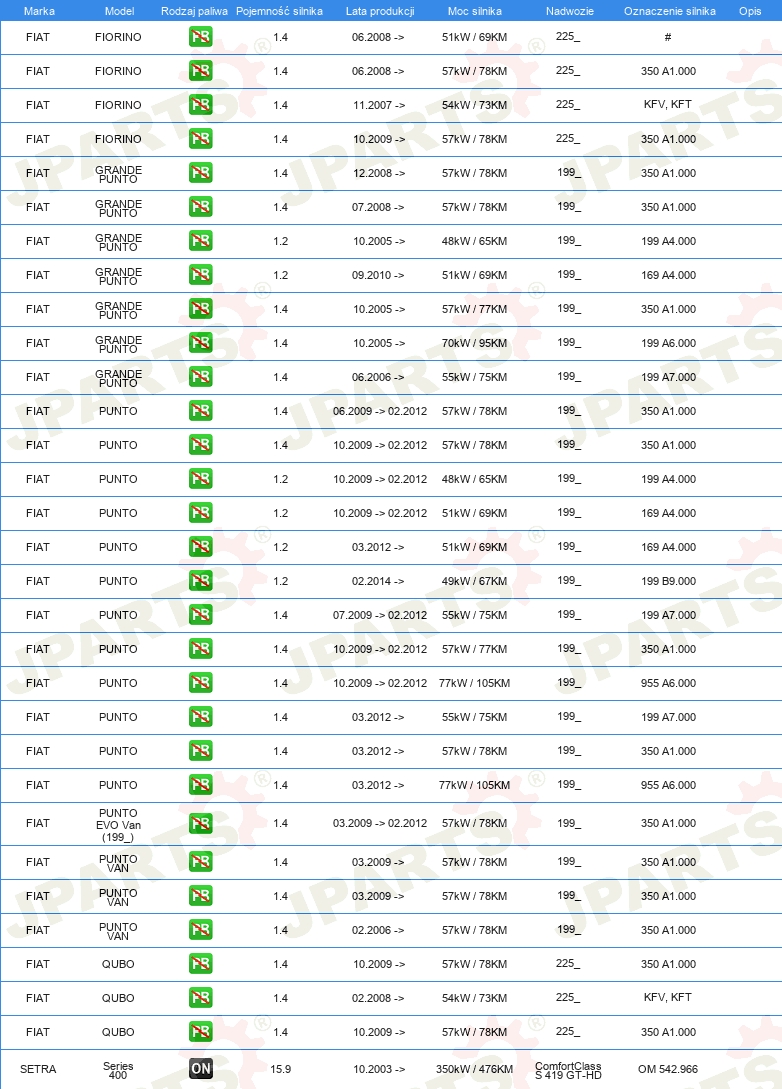Click petrol fuel icon in Punto 06.2009 -> 02.2012 row
Screen dimensions: 782x1089
(201, 411)
